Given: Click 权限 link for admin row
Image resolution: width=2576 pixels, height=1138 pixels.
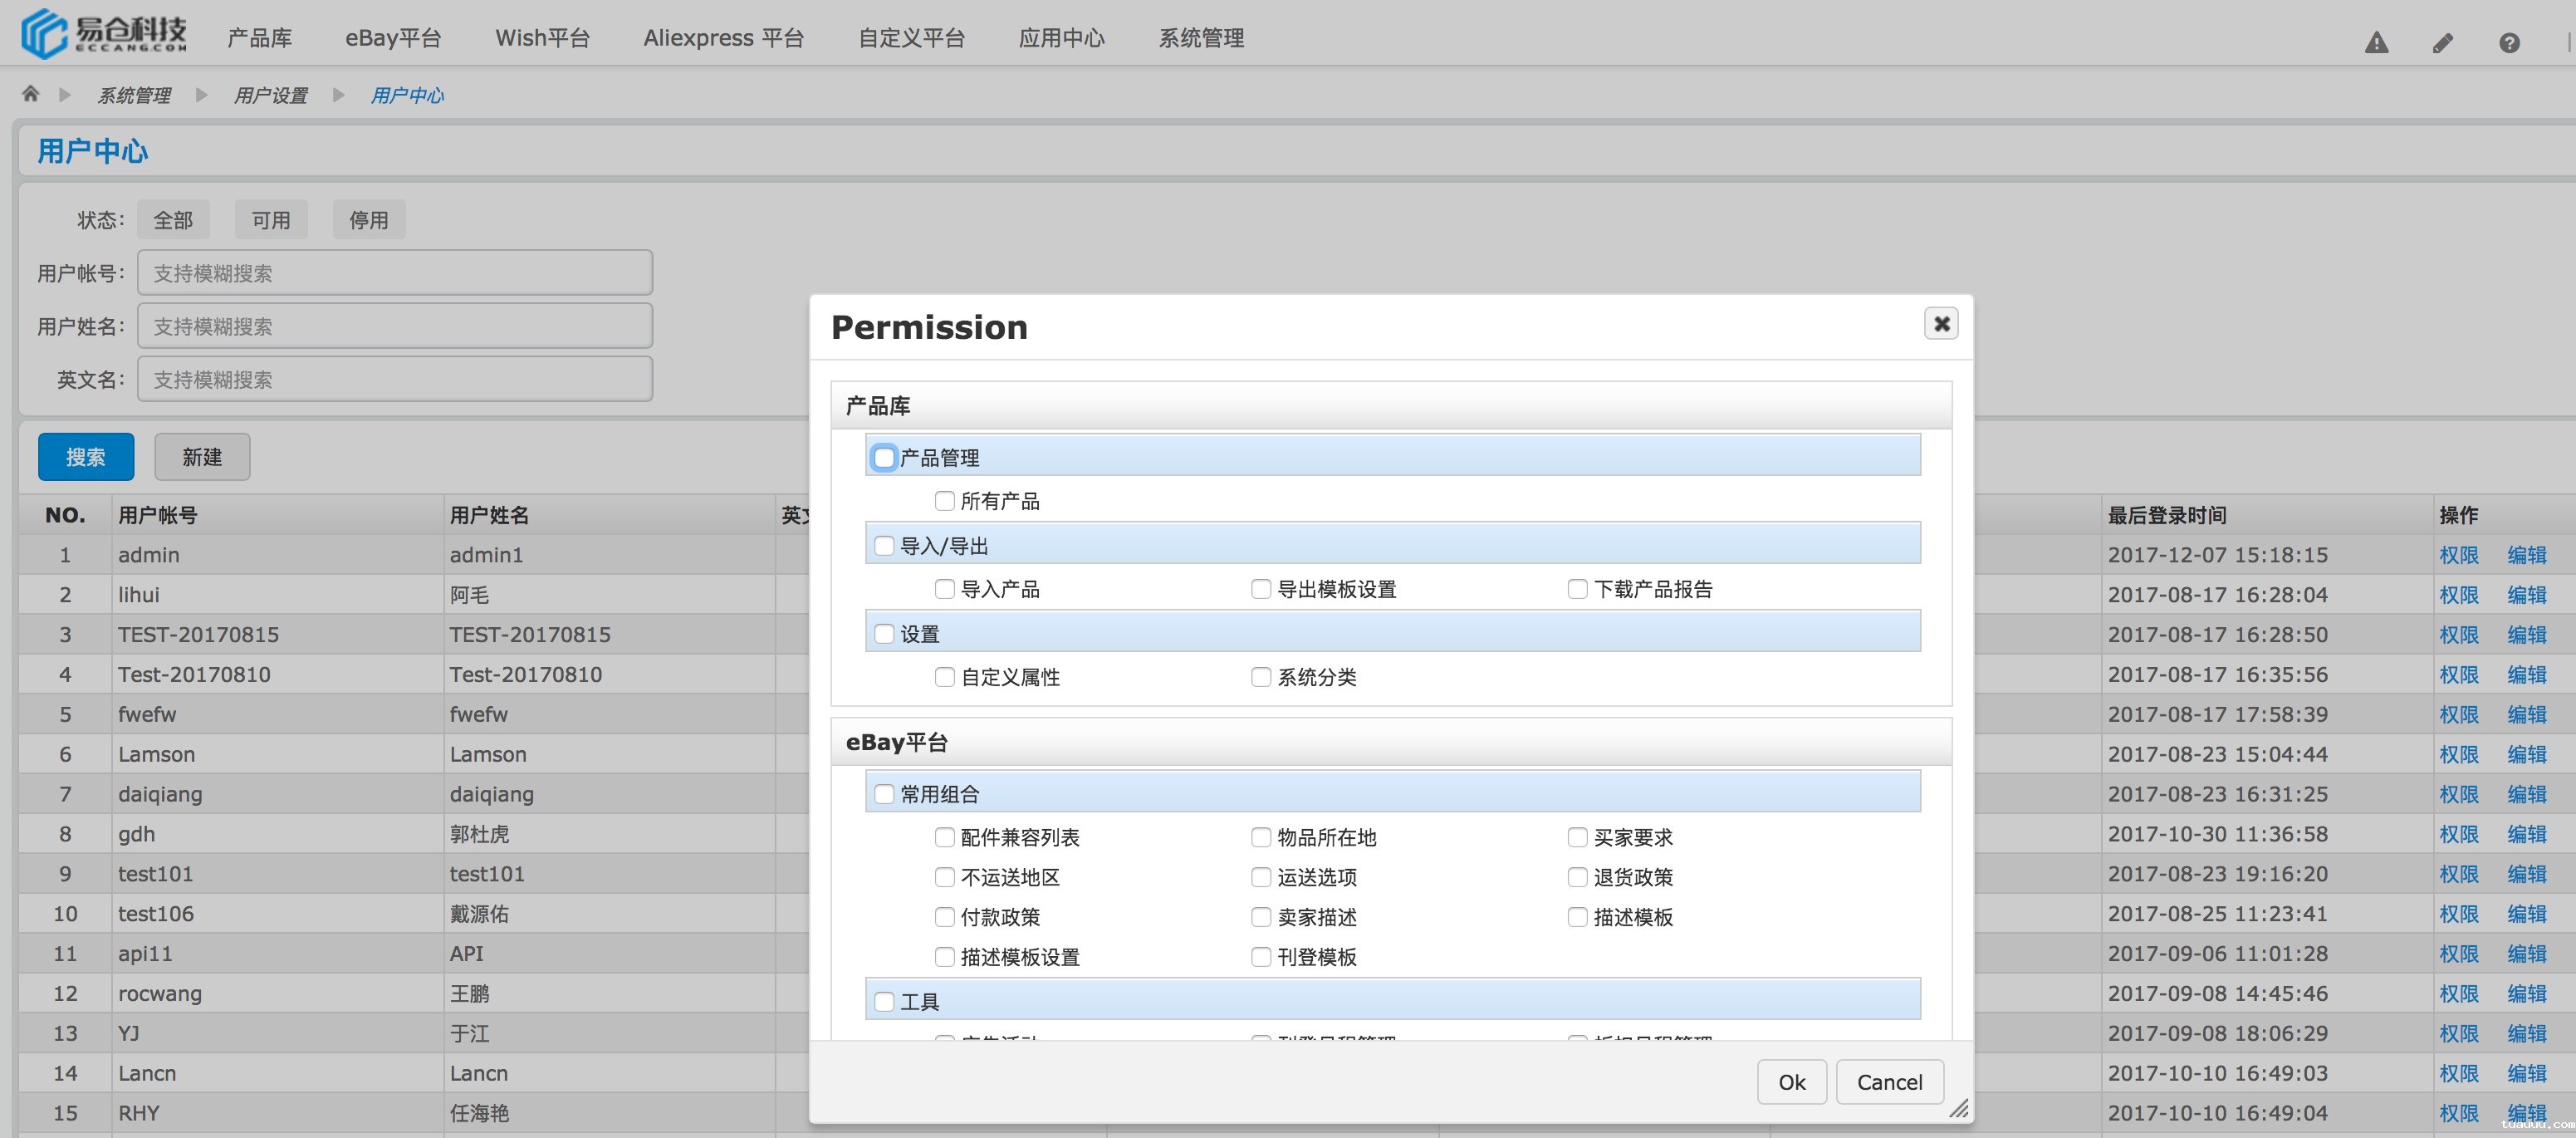Looking at the screenshot, I should click(x=2458, y=555).
